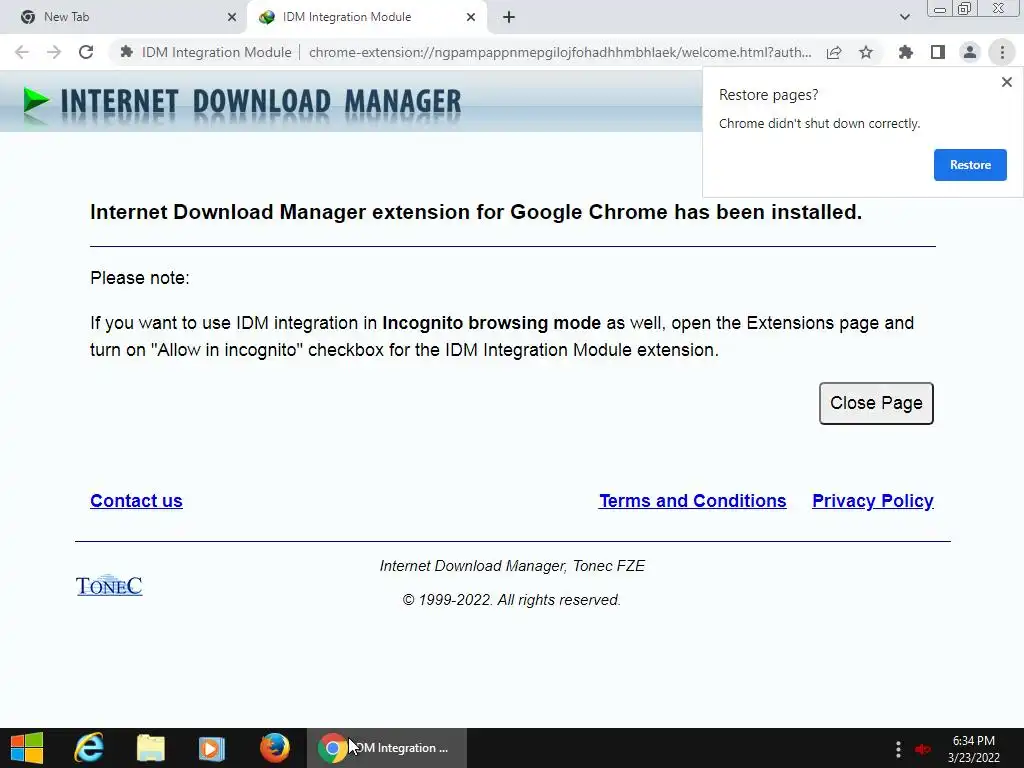Toggle the side panel icon
The width and height of the screenshot is (1024, 768).
coord(938,52)
